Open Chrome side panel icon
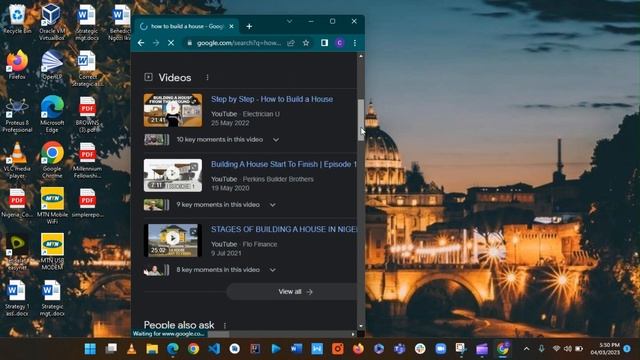The height and width of the screenshot is (360, 640). (324, 43)
